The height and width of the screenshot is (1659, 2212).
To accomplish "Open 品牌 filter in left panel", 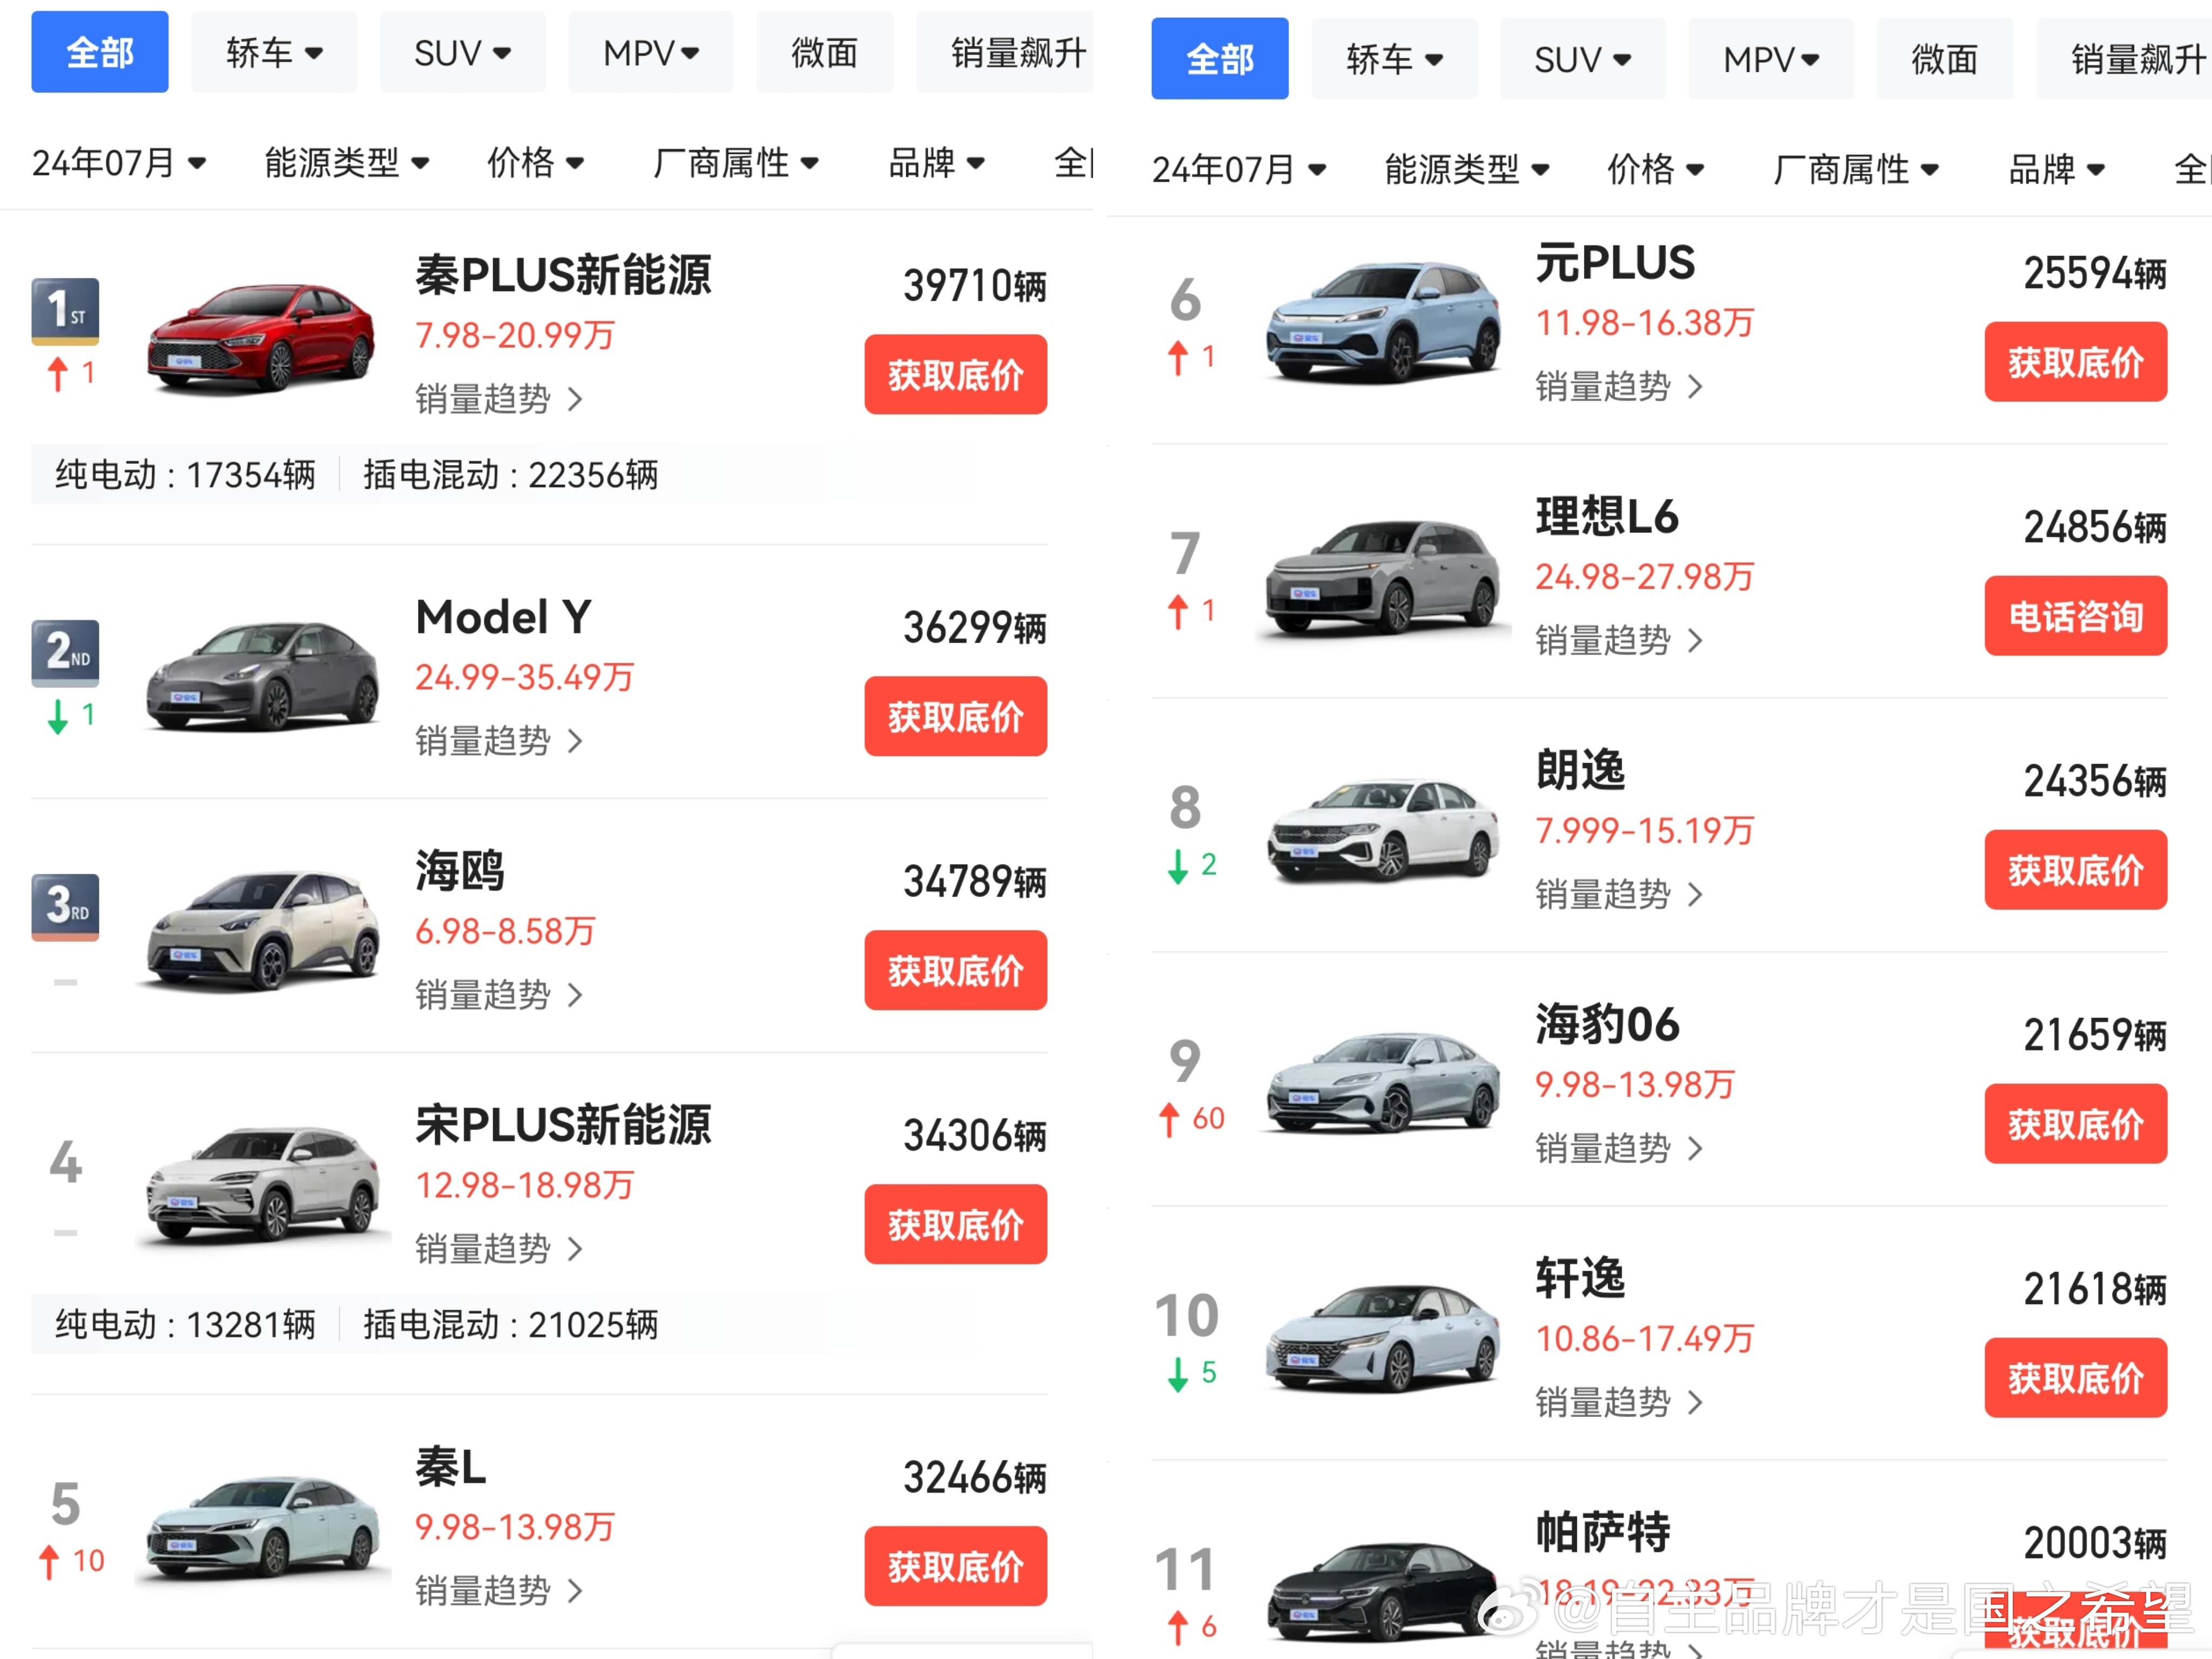I will click(x=936, y=162).
